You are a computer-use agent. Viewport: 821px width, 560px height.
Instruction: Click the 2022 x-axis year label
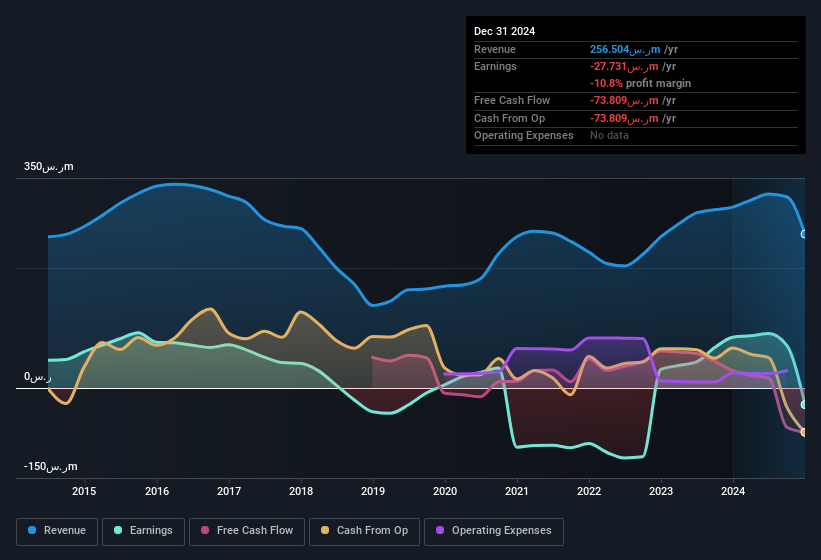point(589,491)
